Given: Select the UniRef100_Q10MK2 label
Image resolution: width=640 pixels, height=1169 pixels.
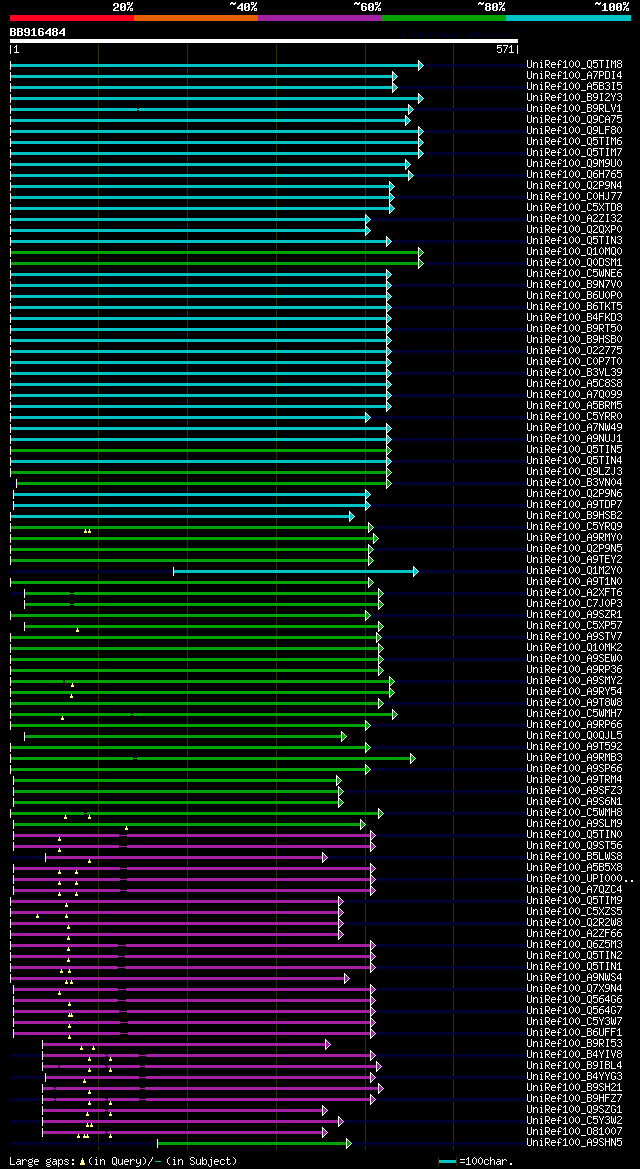Looking at the screenshot, I should [574, 648].
